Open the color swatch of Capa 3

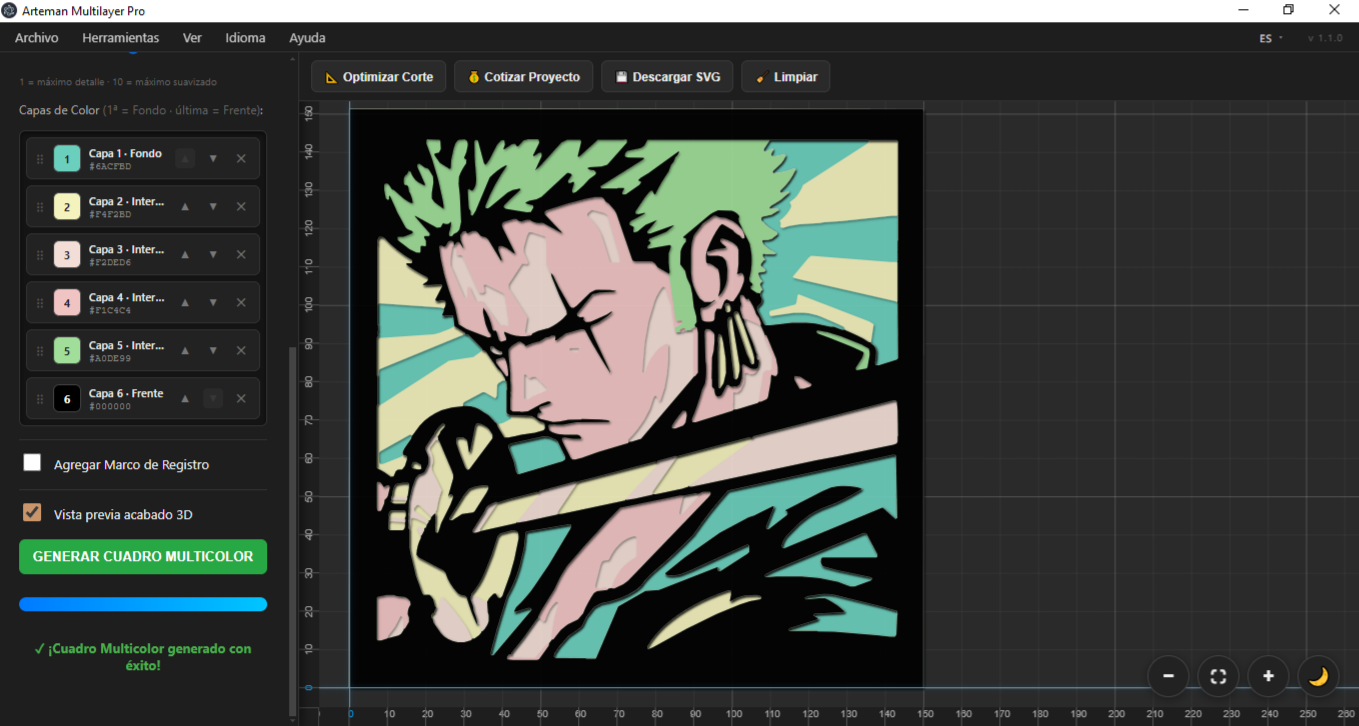67,254
